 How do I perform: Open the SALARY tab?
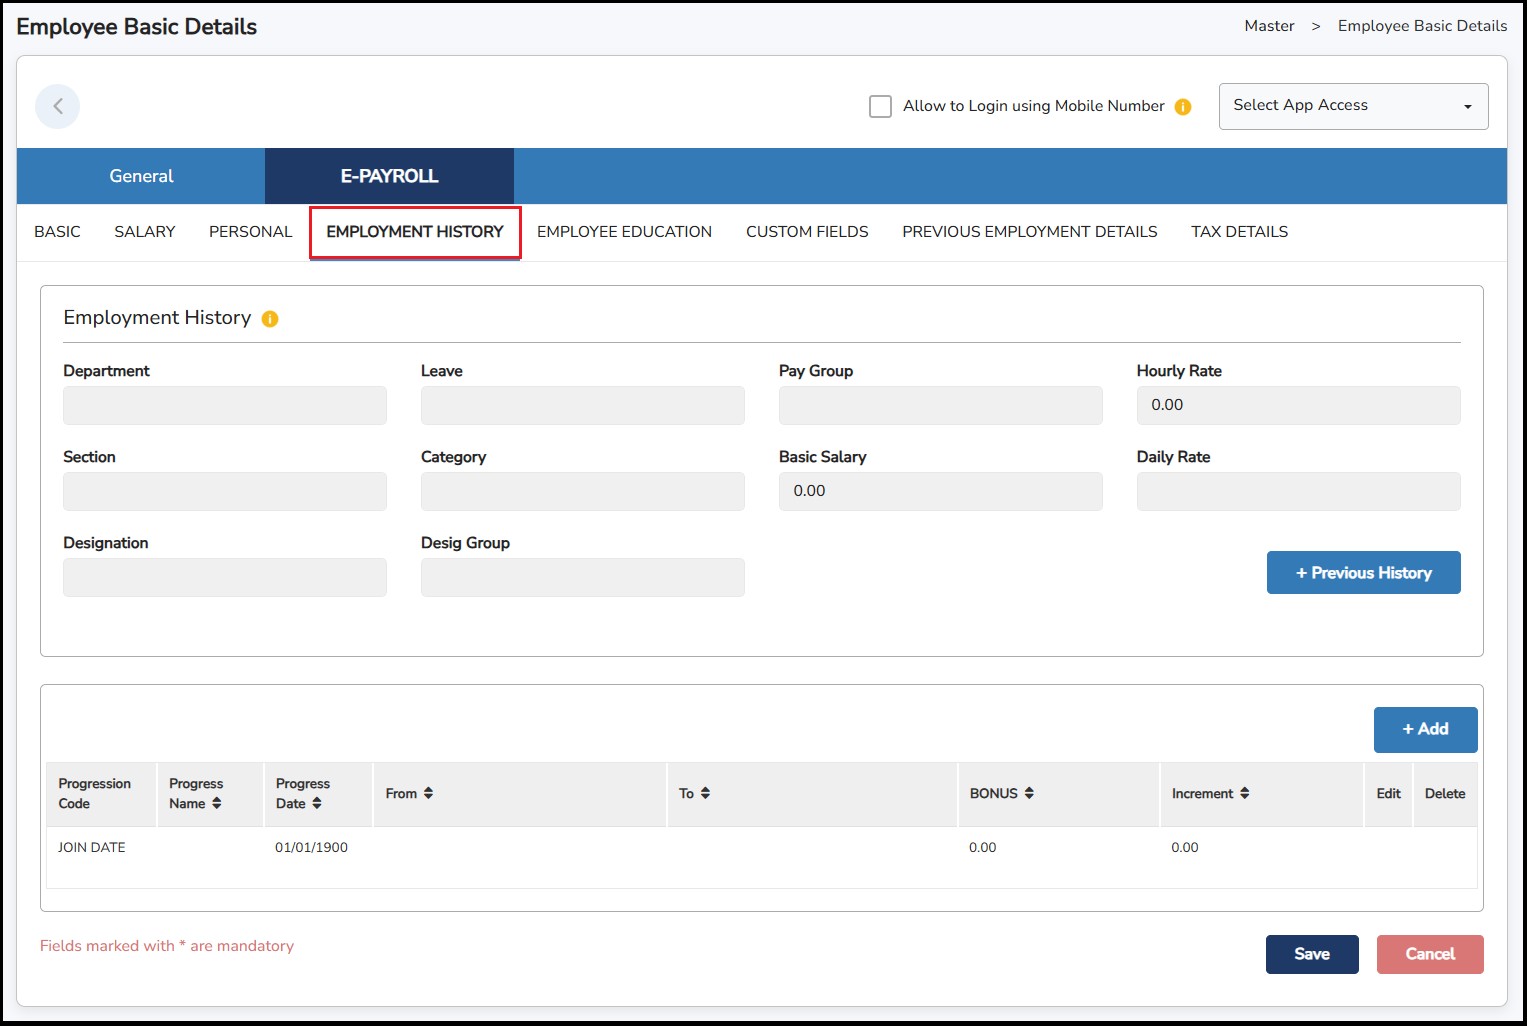[x=144, y=231]
